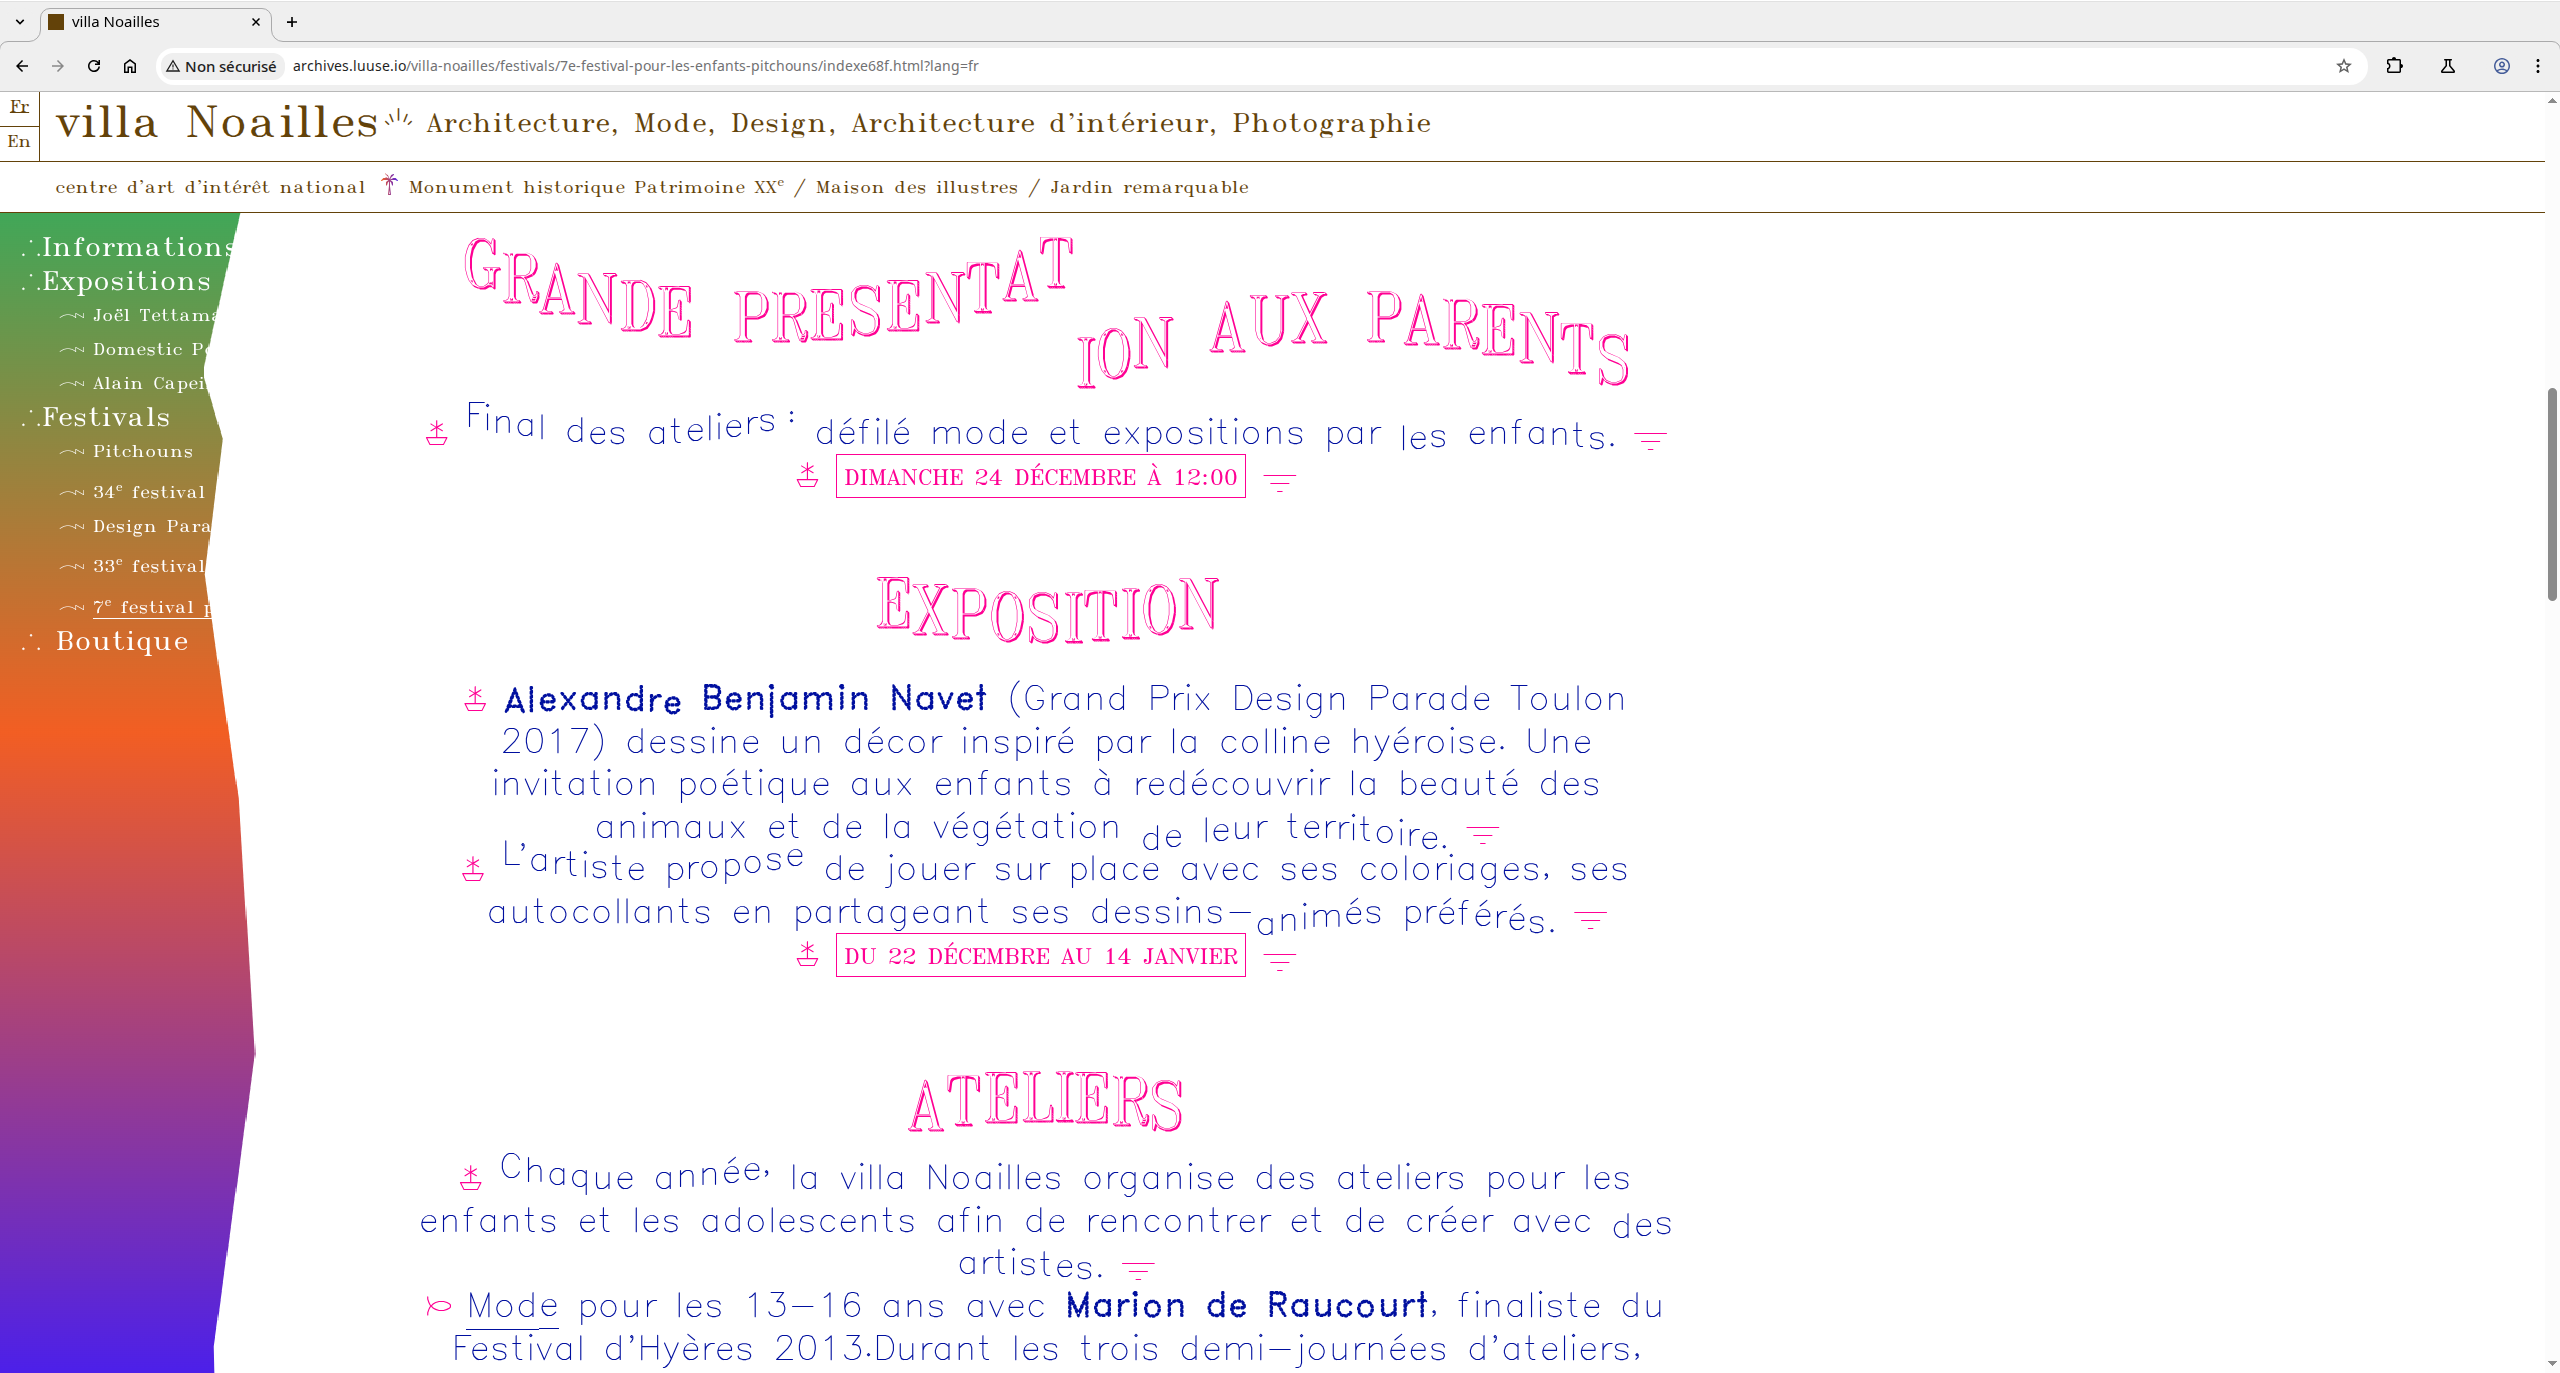Viewport: 2560px width, 1373px height.
Task: Open the Chrome three-dot menu
Action: [2538, 66]
